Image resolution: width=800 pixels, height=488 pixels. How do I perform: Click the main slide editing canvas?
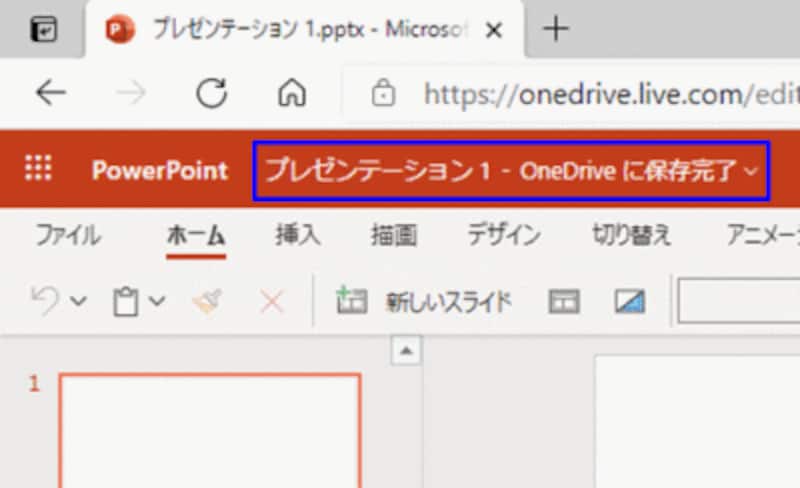[697, 422]
